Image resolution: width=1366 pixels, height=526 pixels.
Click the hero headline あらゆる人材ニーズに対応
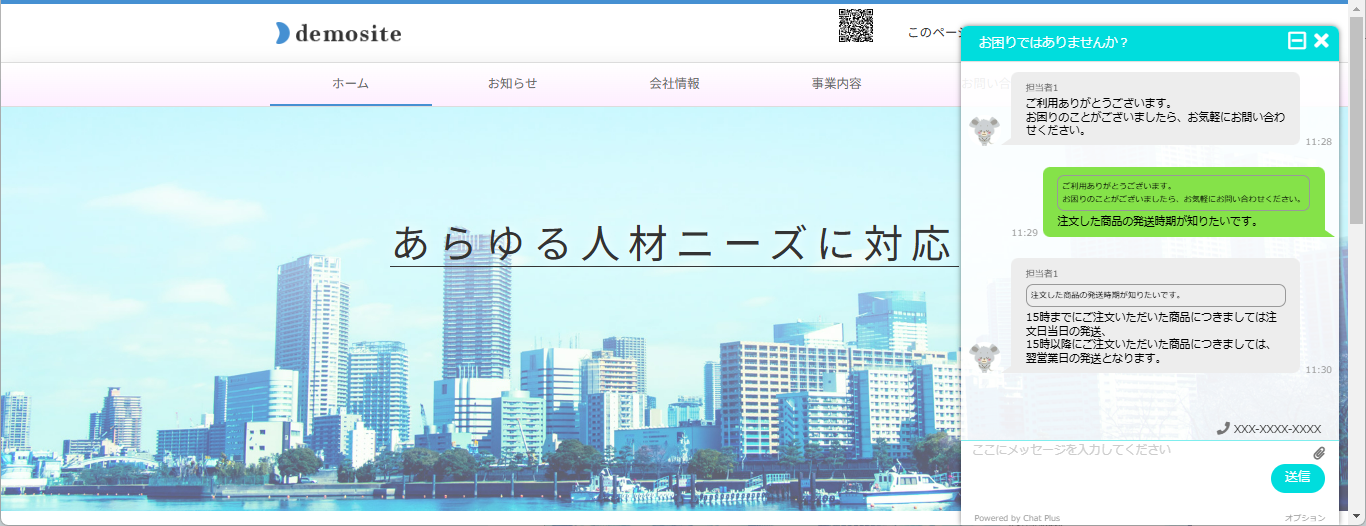pos(672,244)
